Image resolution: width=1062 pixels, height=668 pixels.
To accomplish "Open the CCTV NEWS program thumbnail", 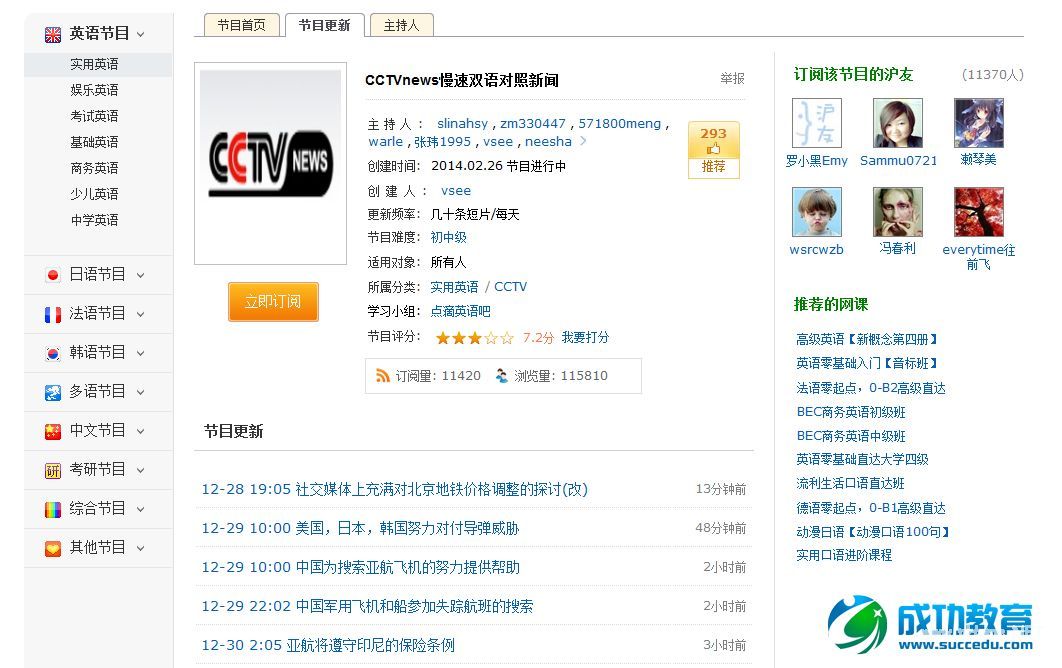I will tap(270, 165).
